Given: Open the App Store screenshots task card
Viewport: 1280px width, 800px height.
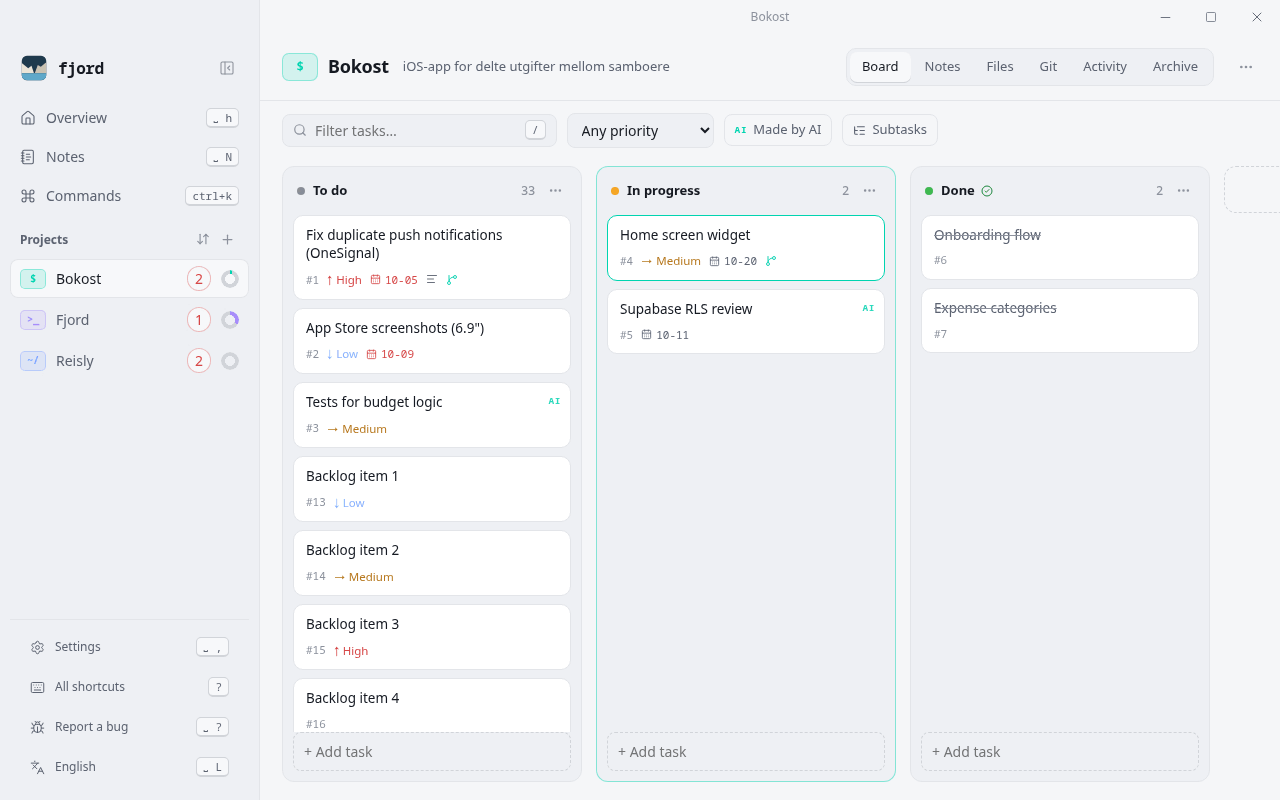Looking at the screenshot, I should click(432, 341).
